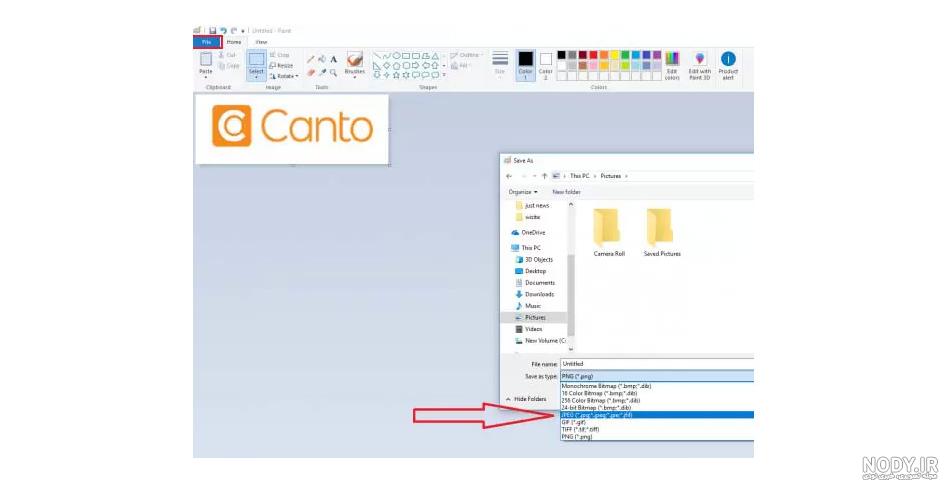
Task: Select the yellow color swatch
Action: [x=614, y=55]
